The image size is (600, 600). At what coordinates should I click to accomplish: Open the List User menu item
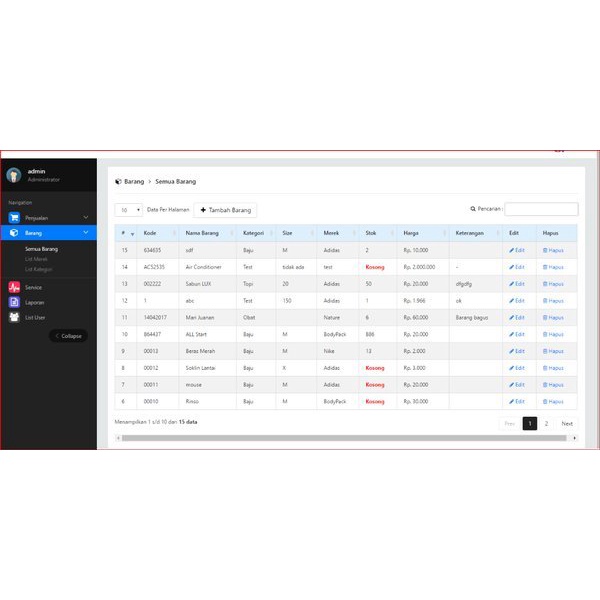coord(35,318)
